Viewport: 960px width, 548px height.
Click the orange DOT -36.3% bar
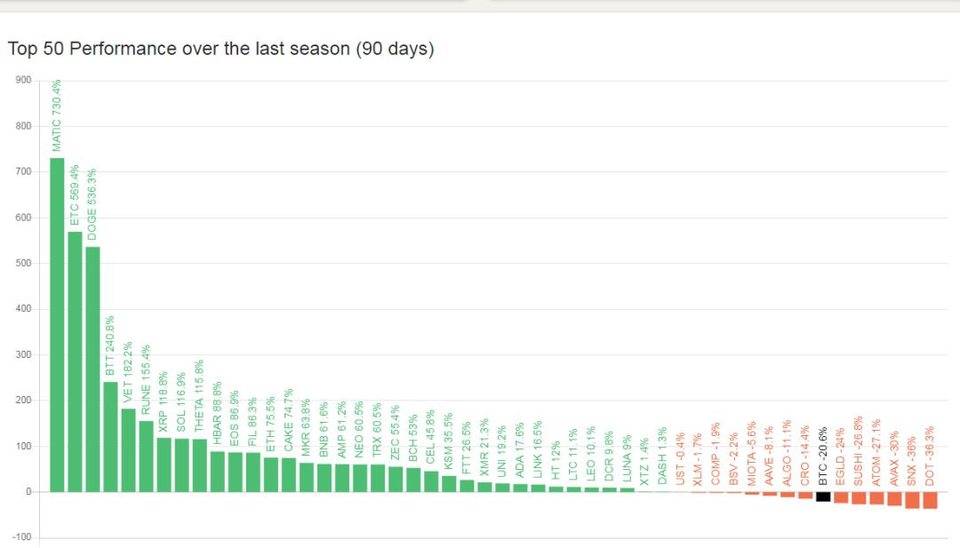930,500
